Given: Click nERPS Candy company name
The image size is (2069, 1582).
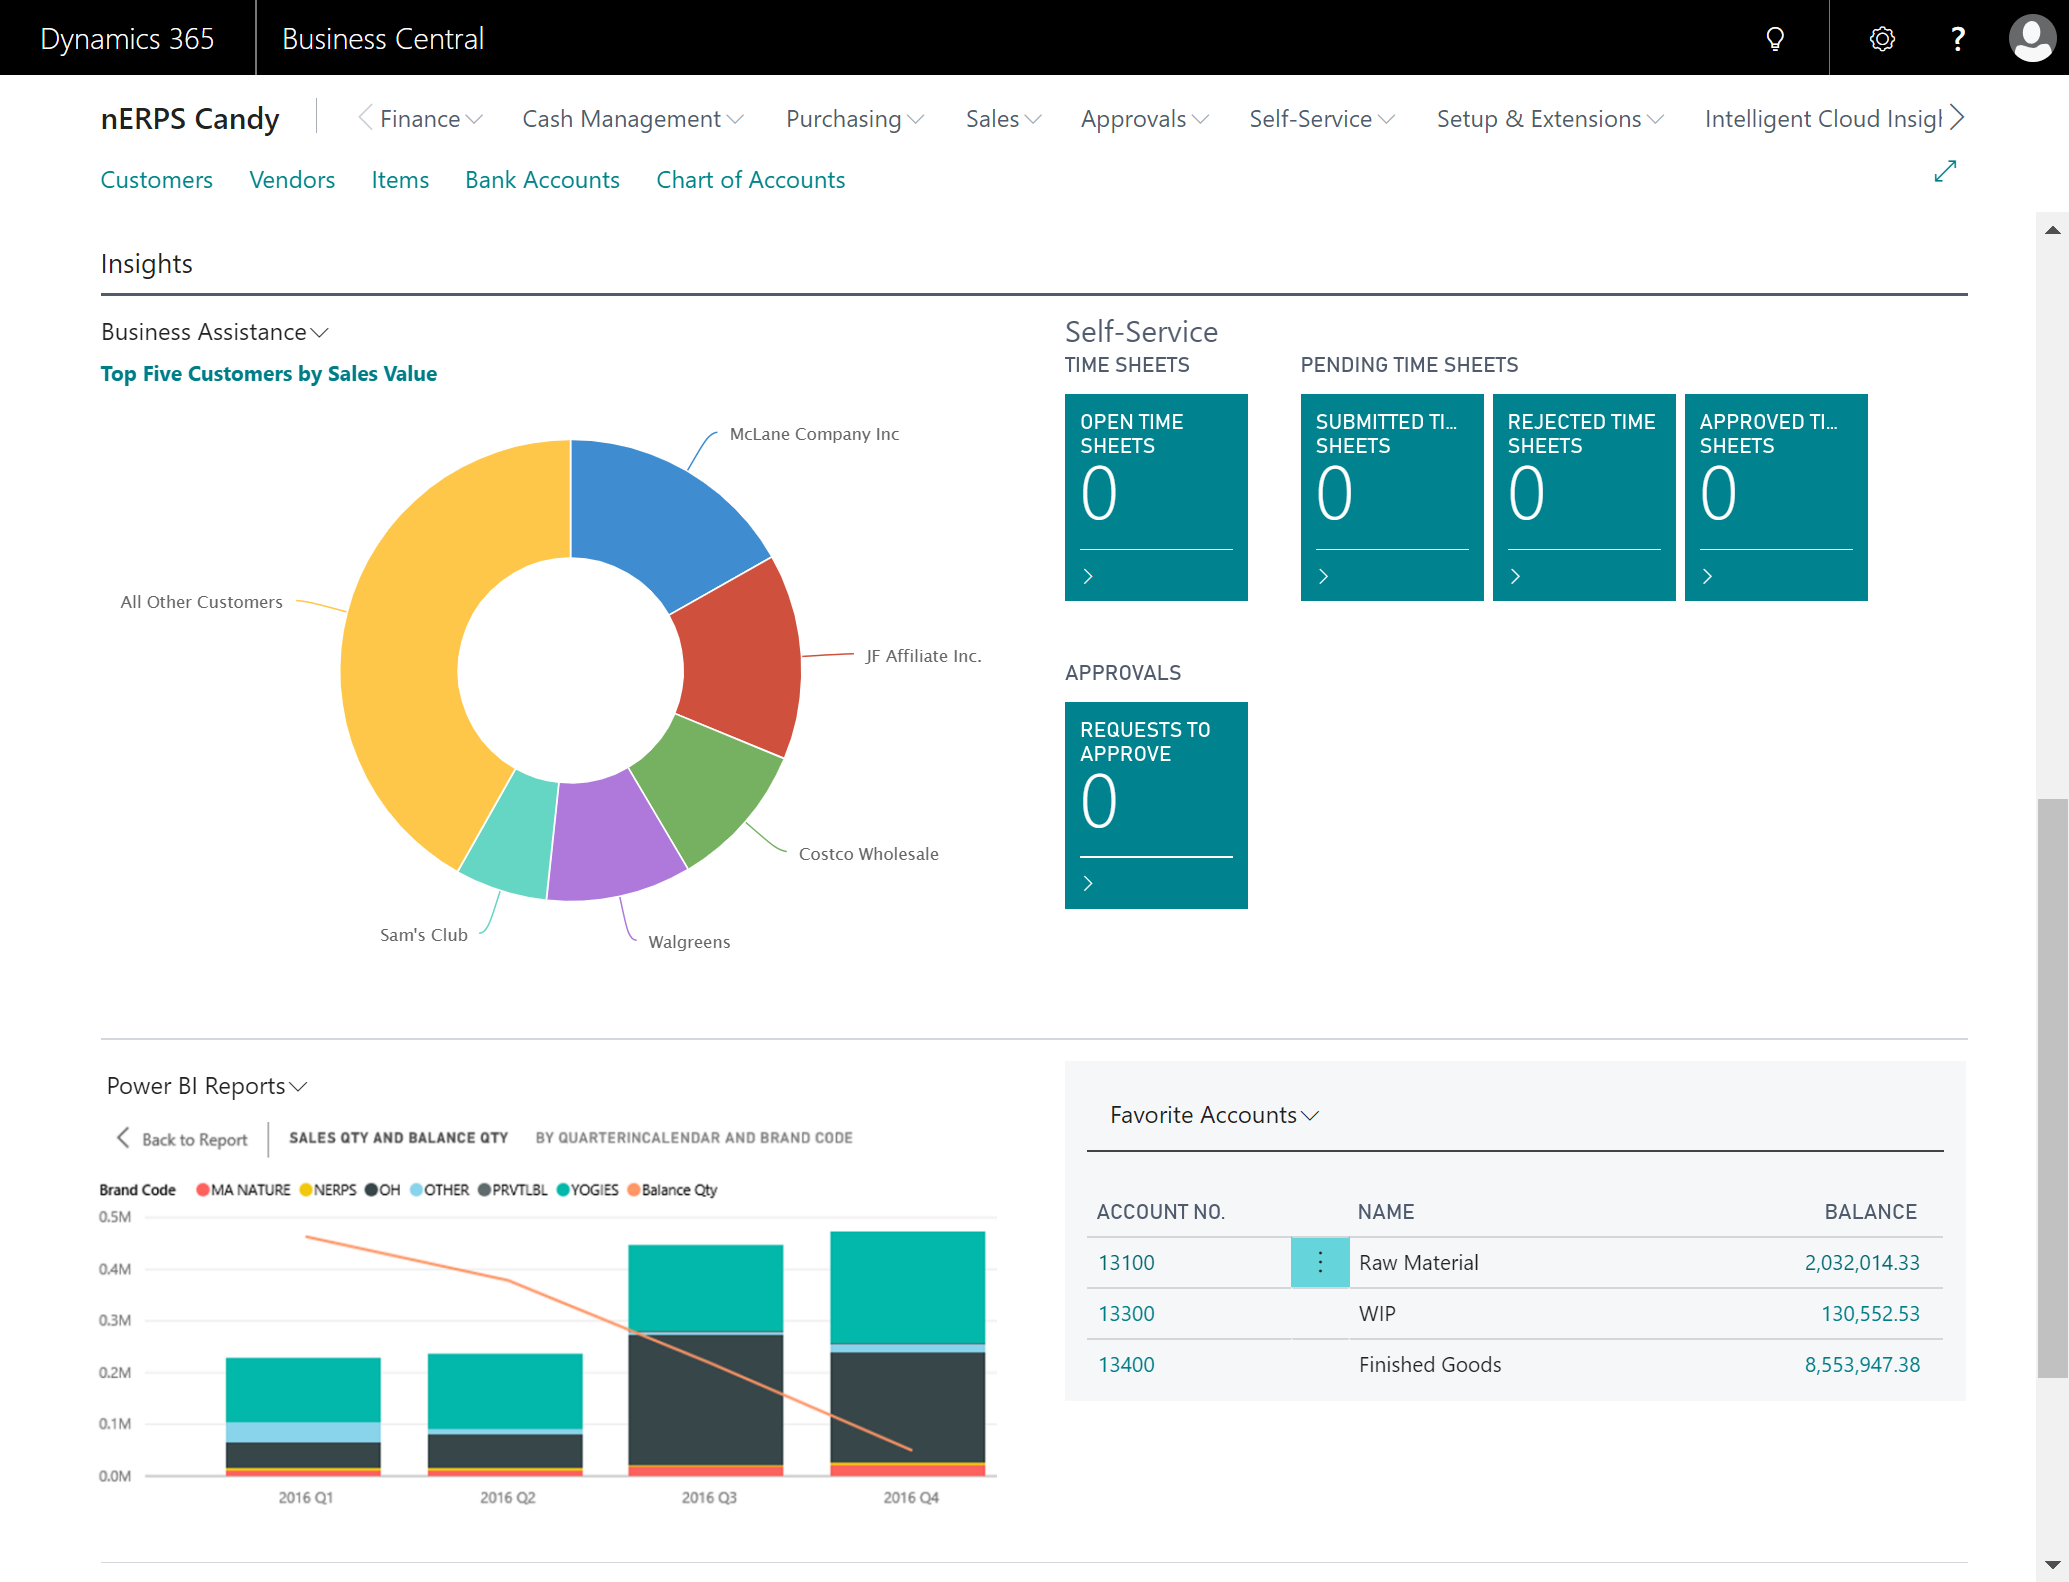Looking at the screenshot, I should [x=190, y=119].
